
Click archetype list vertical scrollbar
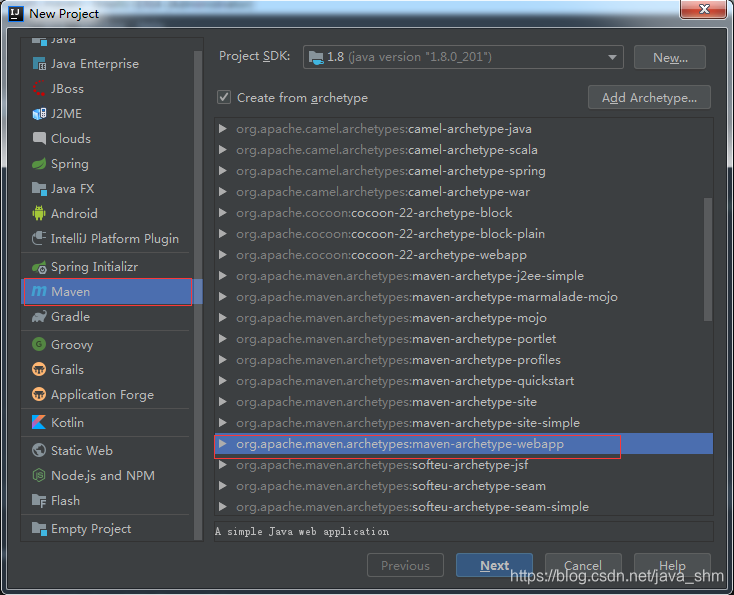click(708, 260)
